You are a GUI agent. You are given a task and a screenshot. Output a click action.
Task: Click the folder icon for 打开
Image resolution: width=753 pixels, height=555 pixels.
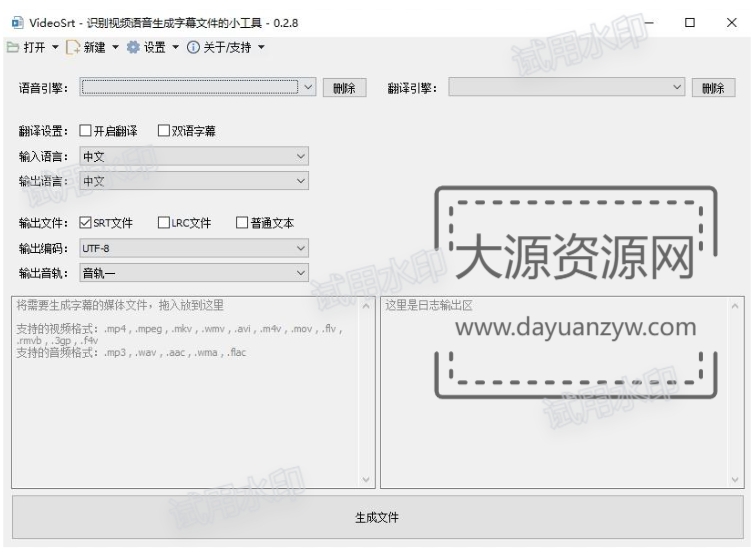(x=13, y=47)
